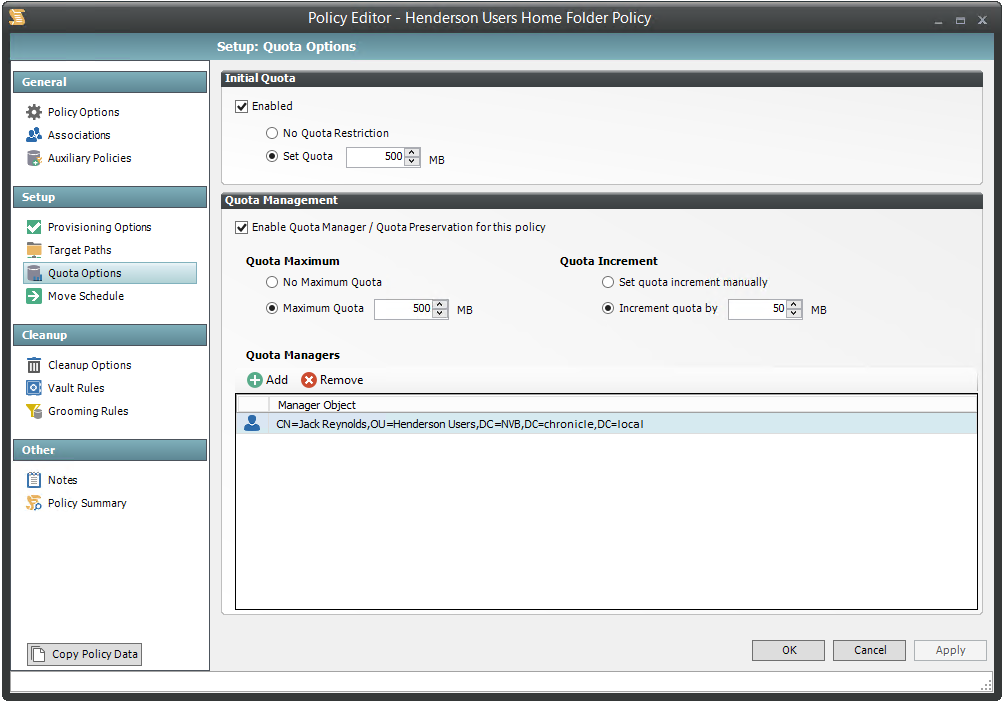
Task: Click the Apply button
Action: tap(950, 650)
